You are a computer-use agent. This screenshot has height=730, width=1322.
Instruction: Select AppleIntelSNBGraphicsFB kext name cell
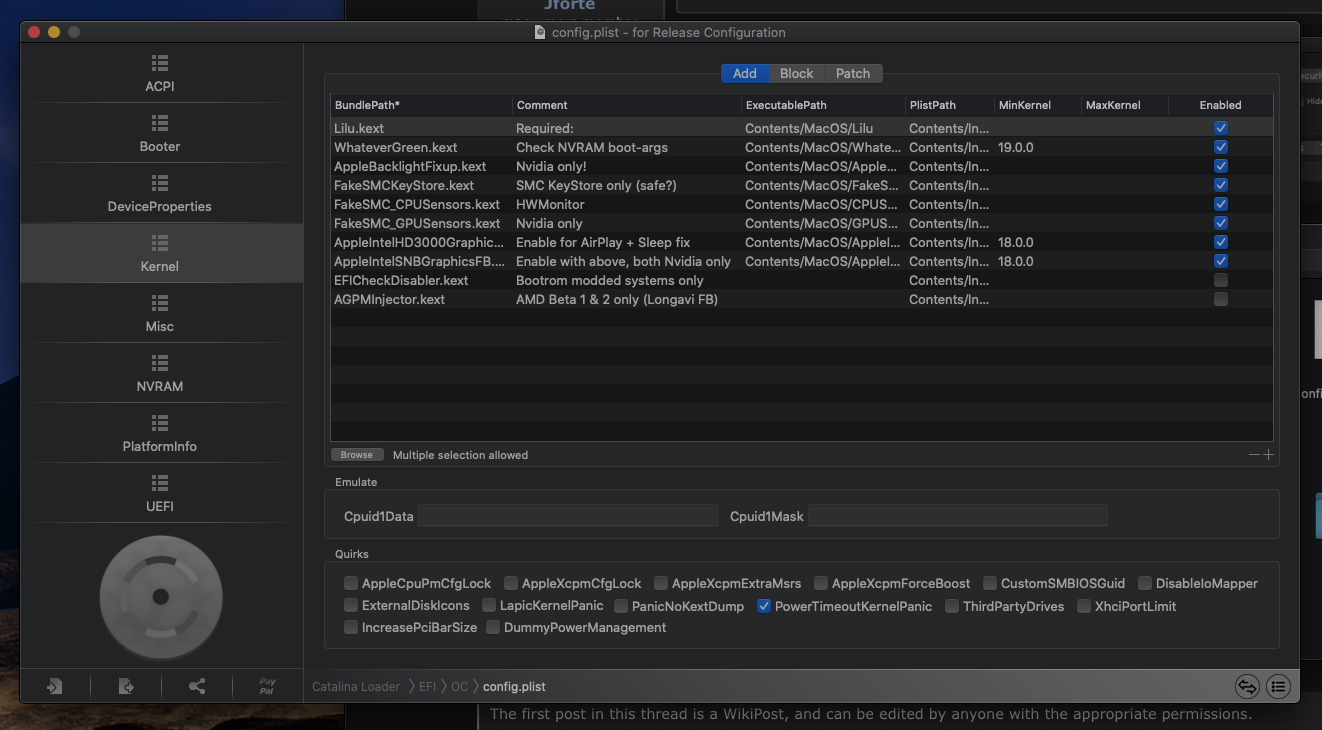419,261
